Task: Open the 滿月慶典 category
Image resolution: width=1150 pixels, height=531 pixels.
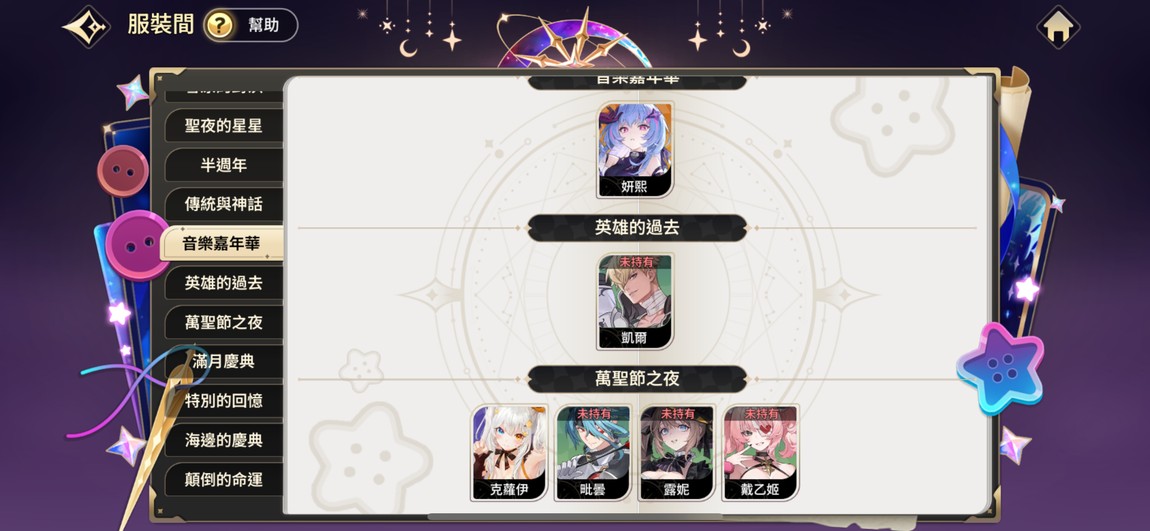Action: tap(224, 362)
